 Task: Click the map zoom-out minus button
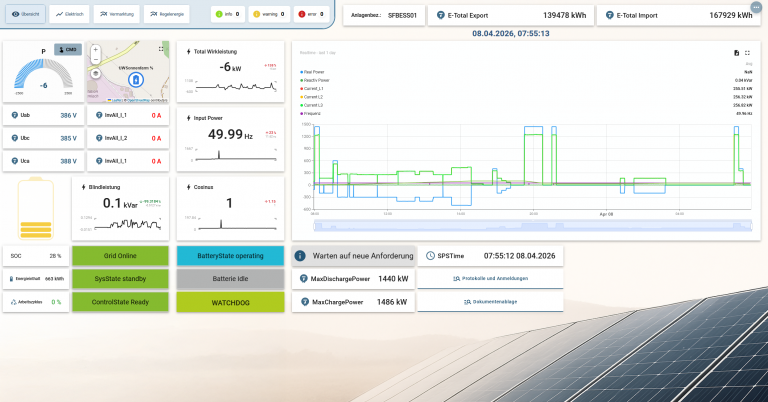pos(95,58)
